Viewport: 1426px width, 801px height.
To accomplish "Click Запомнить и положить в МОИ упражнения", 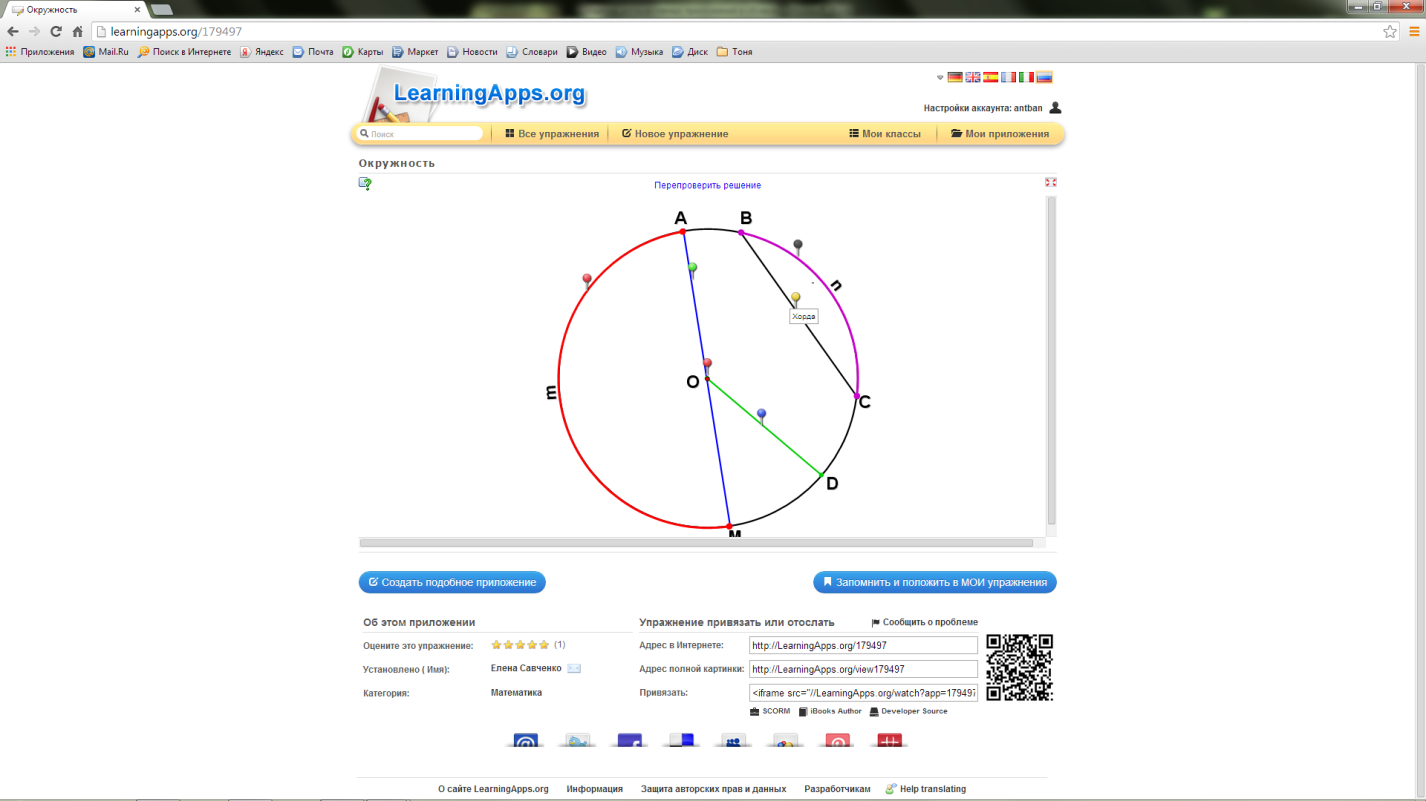I will tap(935, 582).
